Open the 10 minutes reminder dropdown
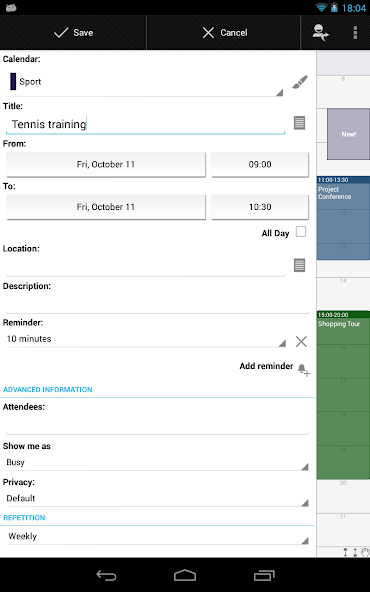 click(x=146, y=339)
